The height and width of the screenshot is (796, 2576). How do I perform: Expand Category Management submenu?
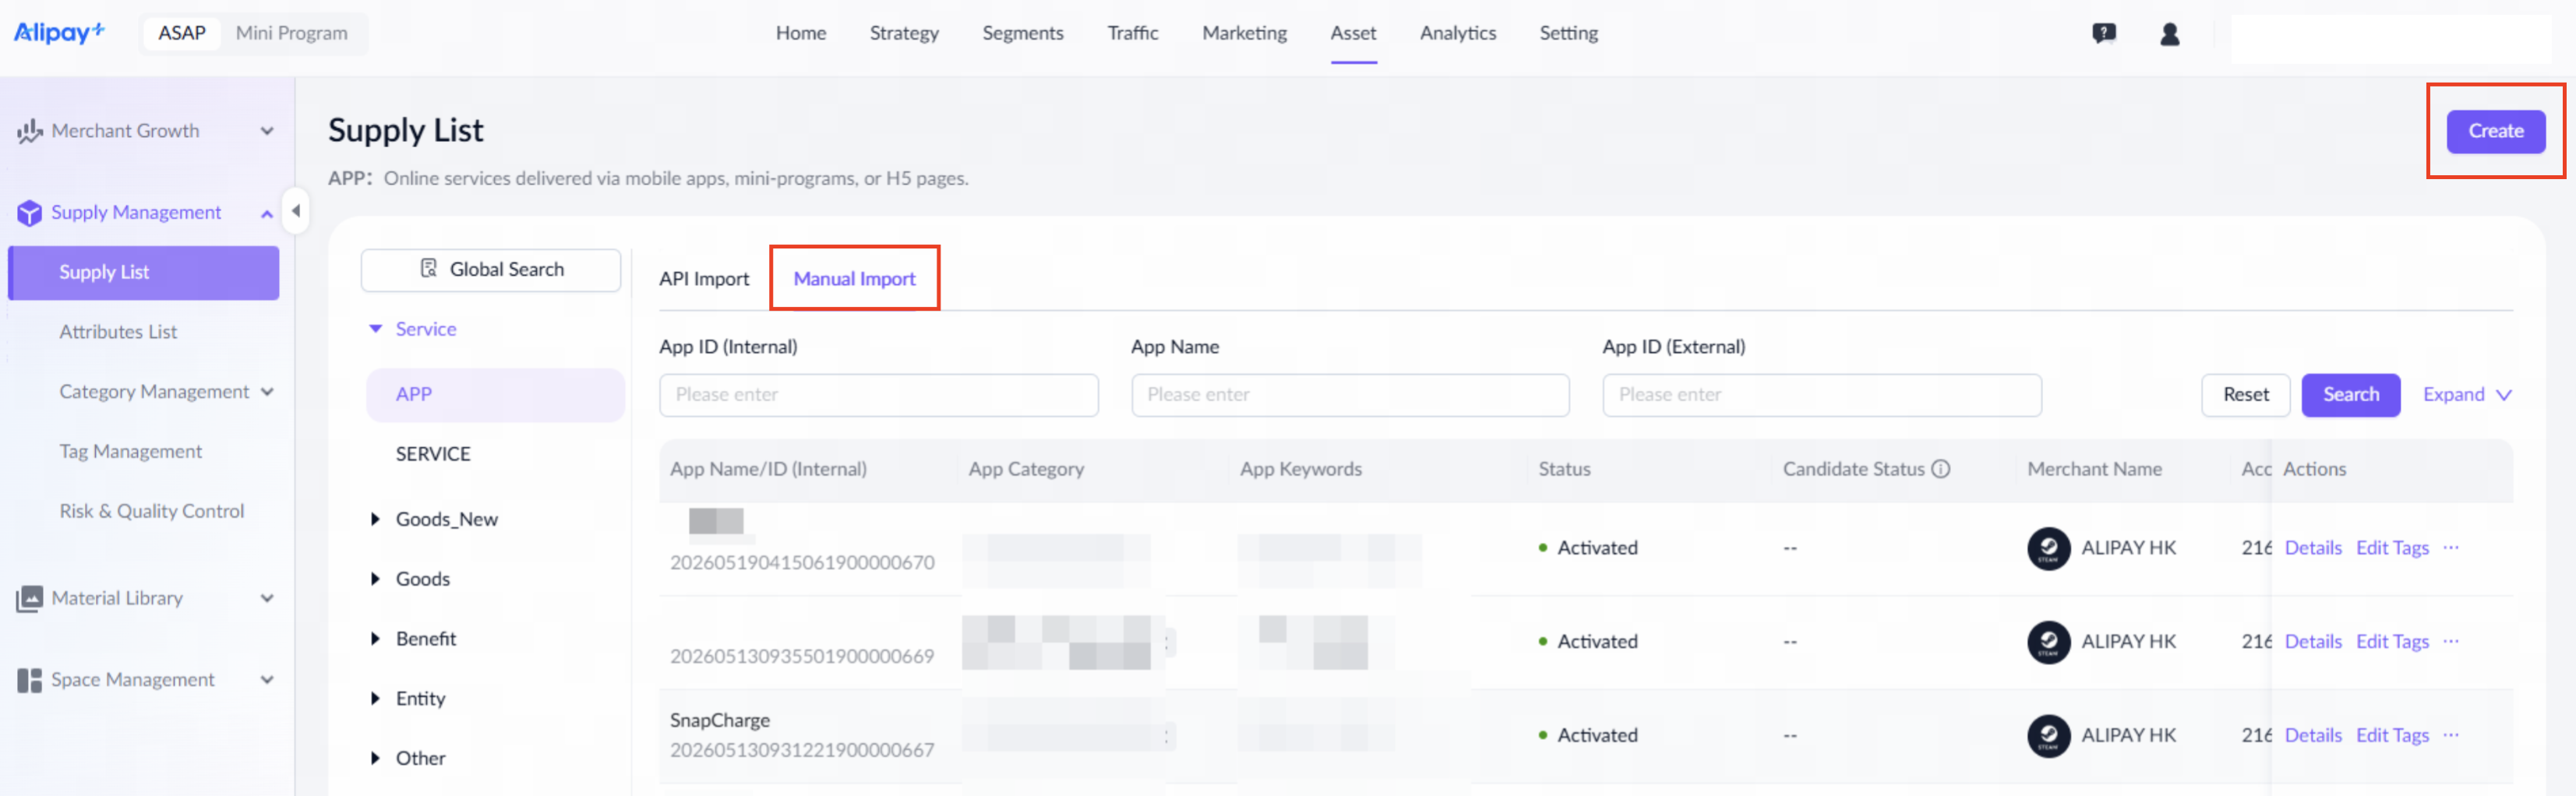coord(267,392)
